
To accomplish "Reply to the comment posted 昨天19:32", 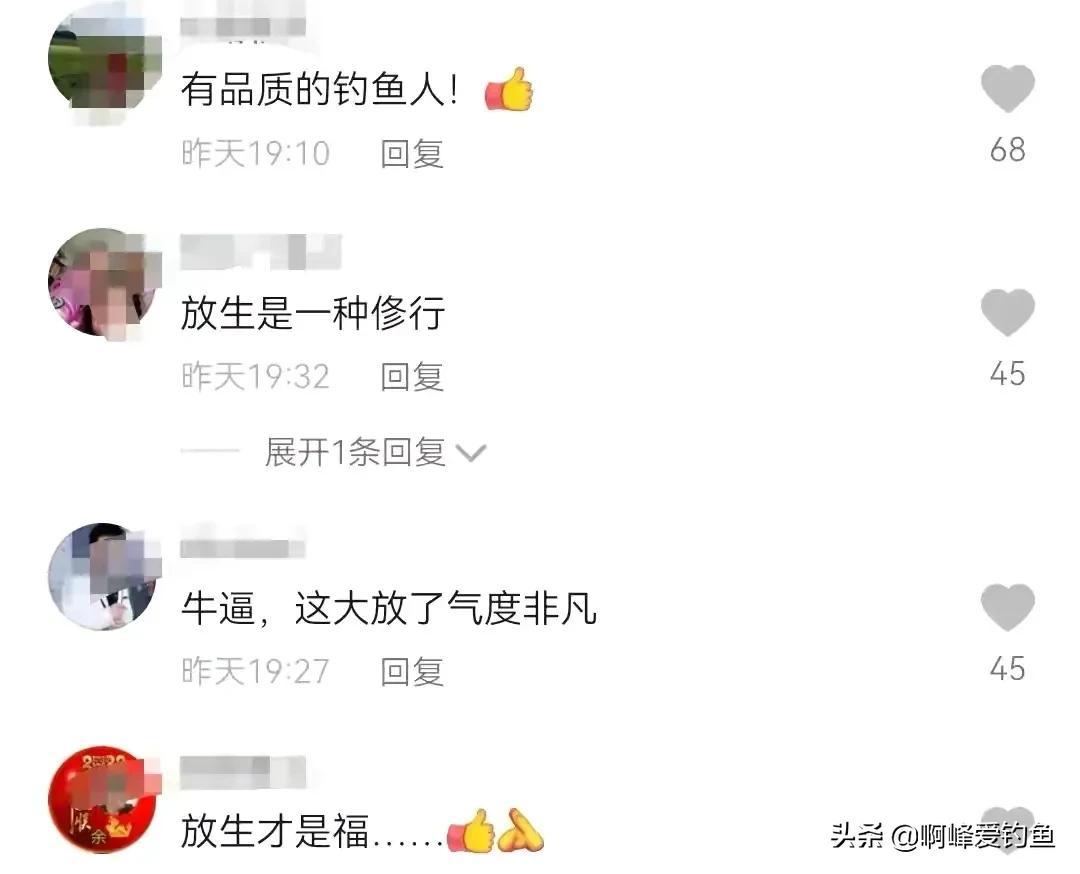I will [412, 376].
